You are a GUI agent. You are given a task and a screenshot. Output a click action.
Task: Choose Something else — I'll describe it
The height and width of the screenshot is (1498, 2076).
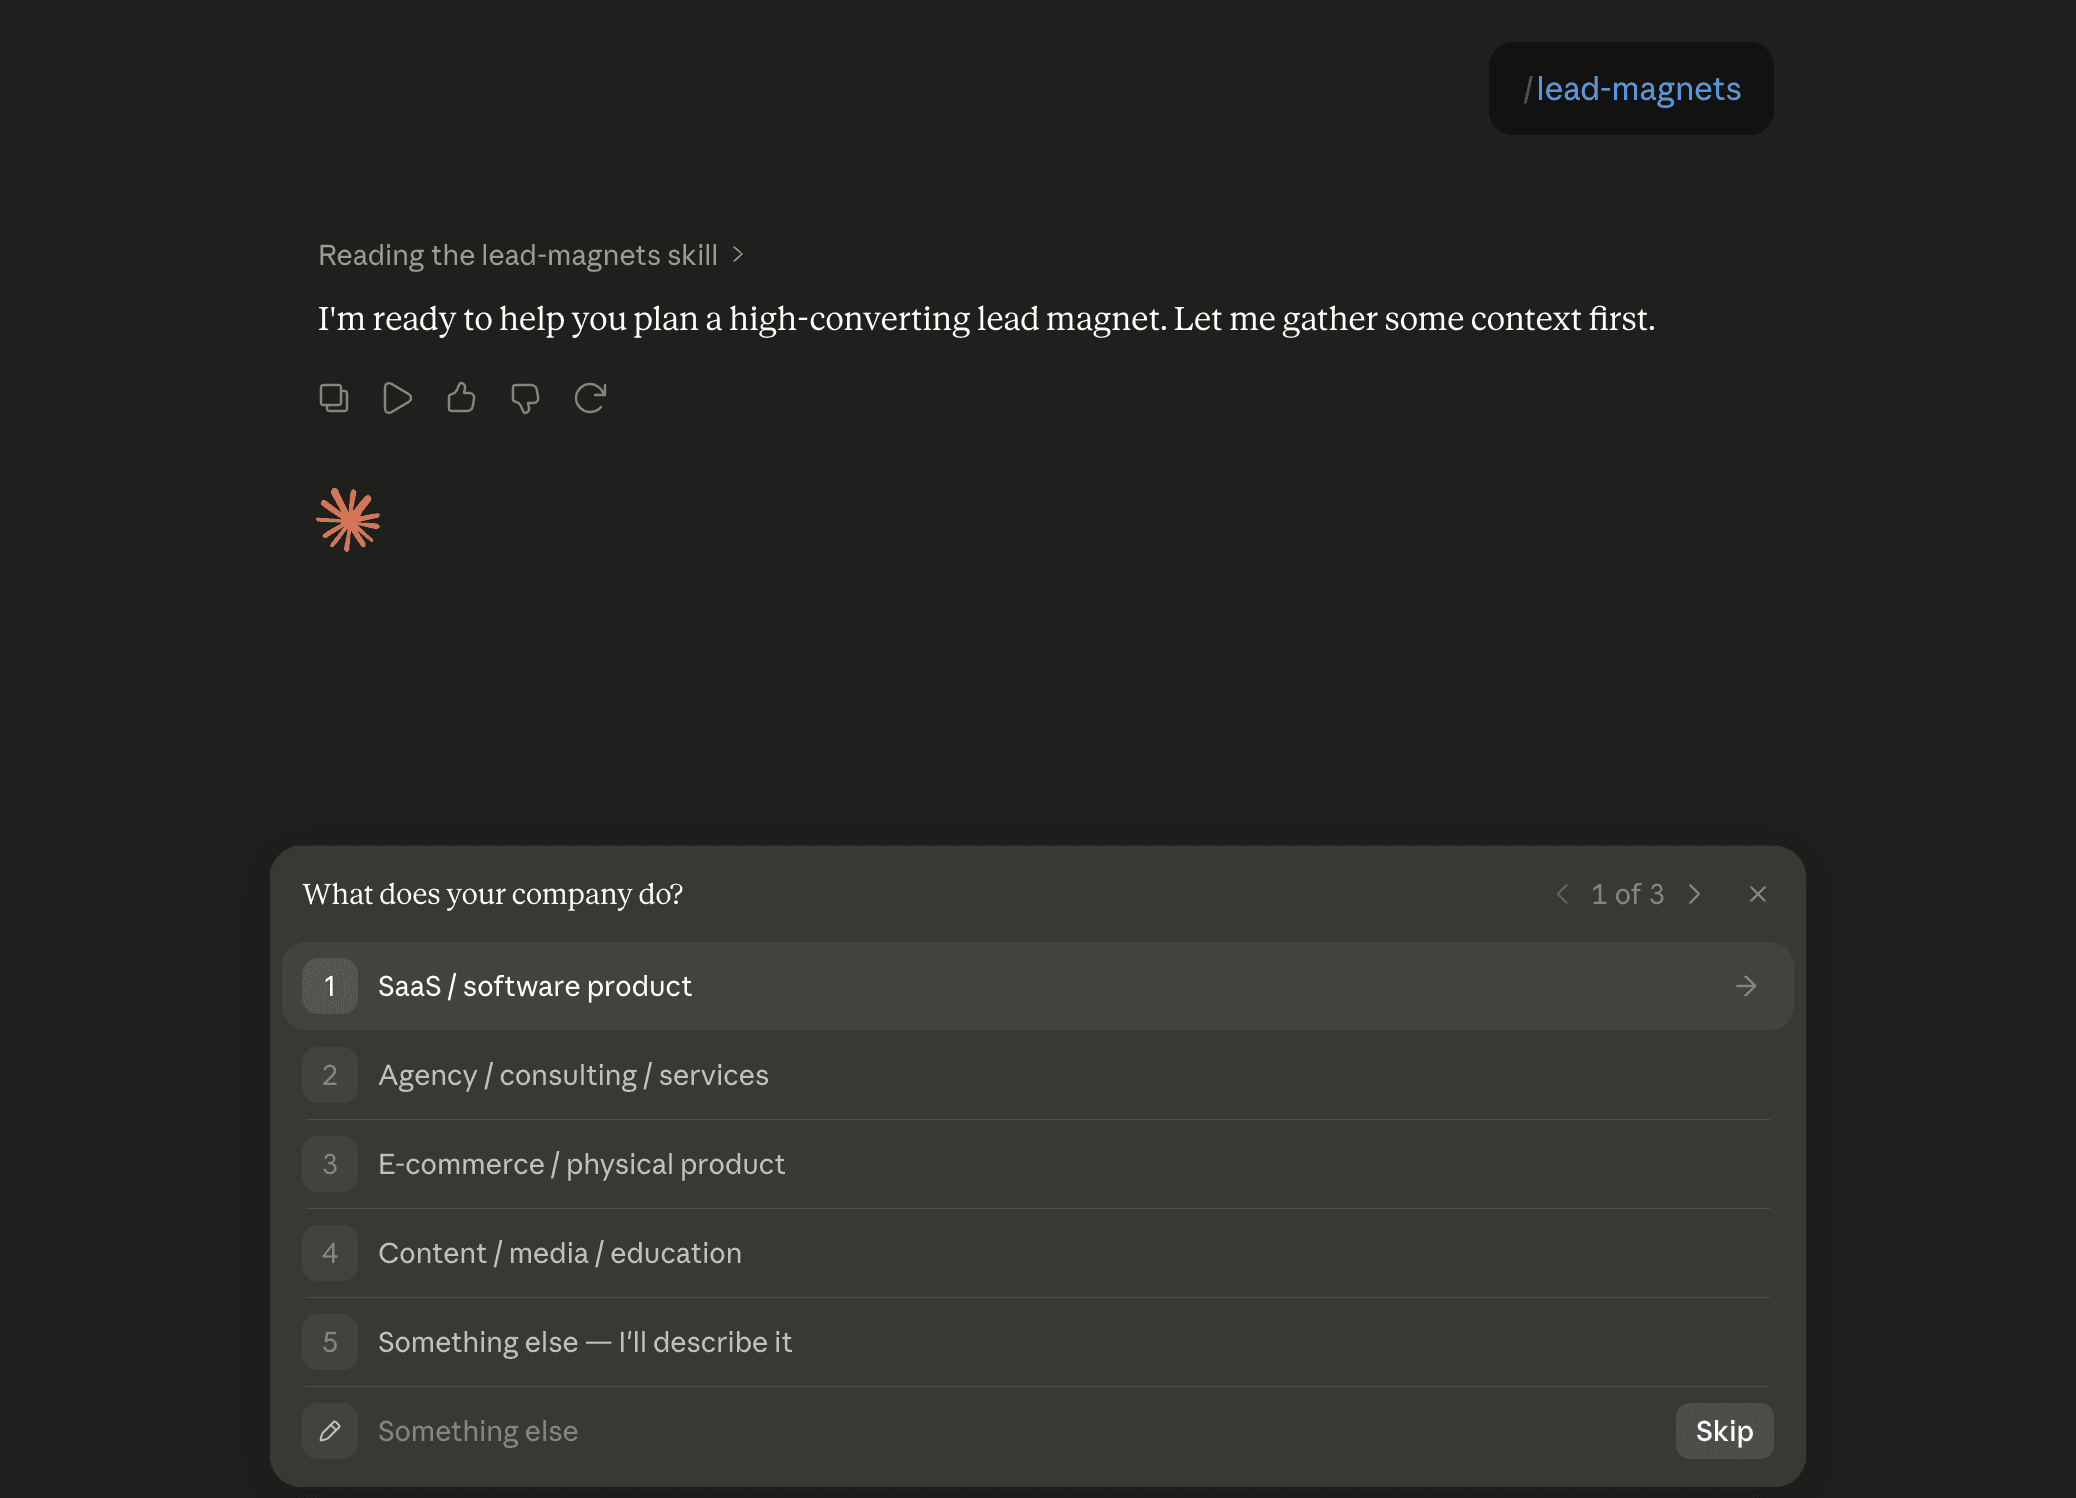pyautogui.click(x=1037, y=1342)
